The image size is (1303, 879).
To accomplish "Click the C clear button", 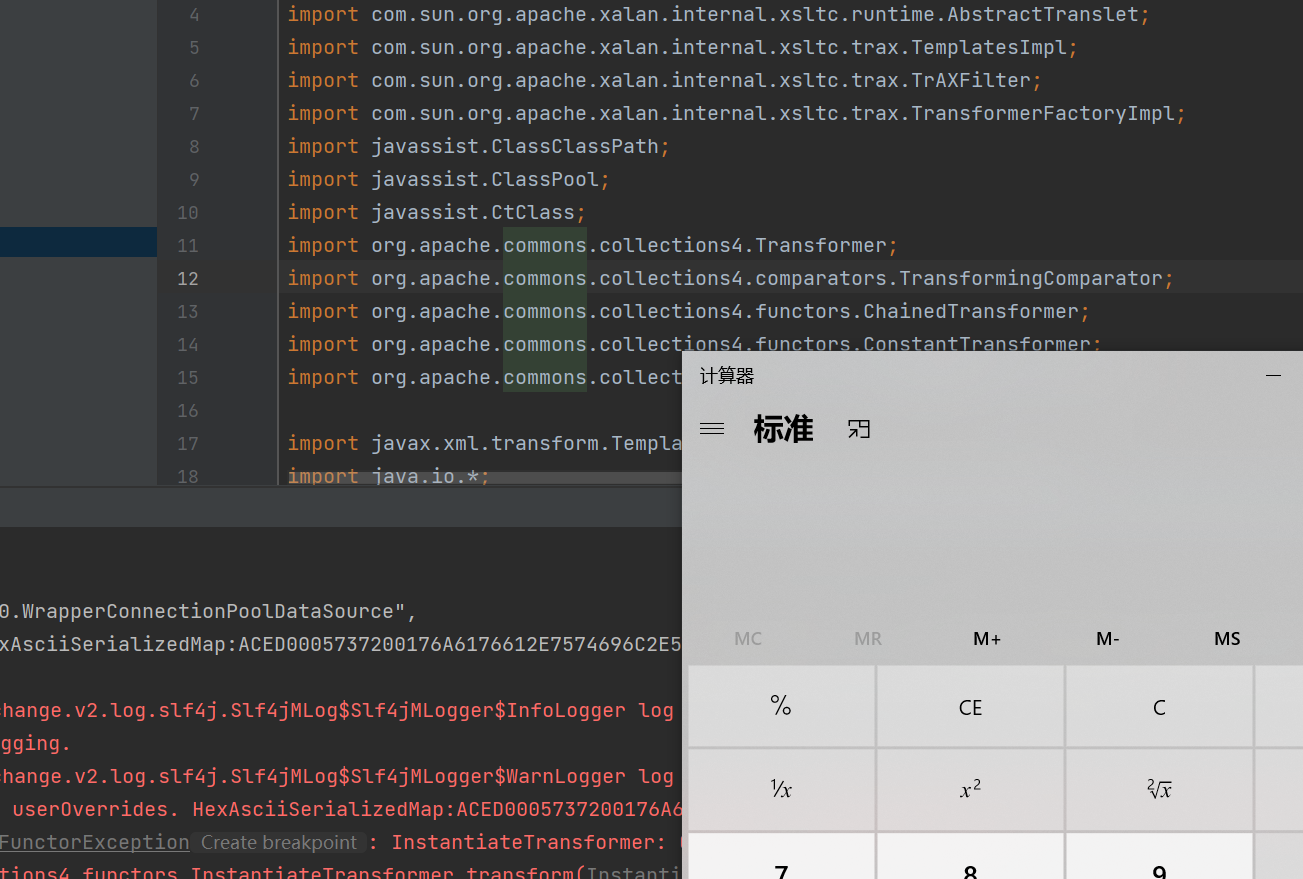I will pos(1159,707).
